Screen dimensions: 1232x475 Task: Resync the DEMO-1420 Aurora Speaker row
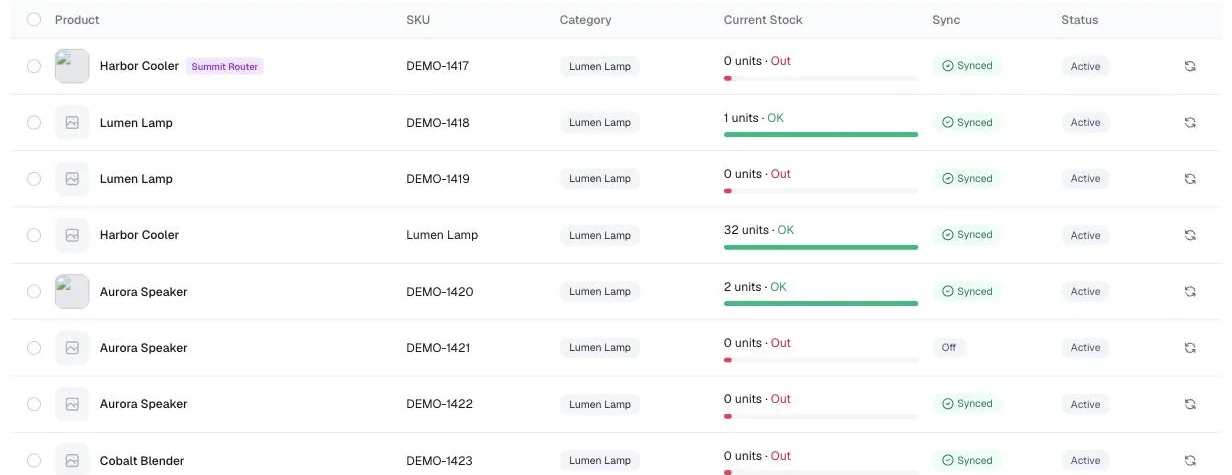(x=1190, y=291)
